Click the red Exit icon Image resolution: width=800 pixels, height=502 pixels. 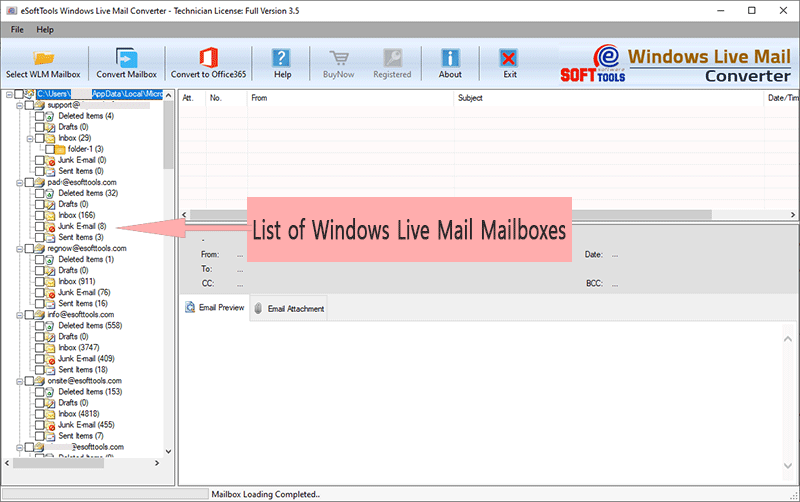pos(508,58)
